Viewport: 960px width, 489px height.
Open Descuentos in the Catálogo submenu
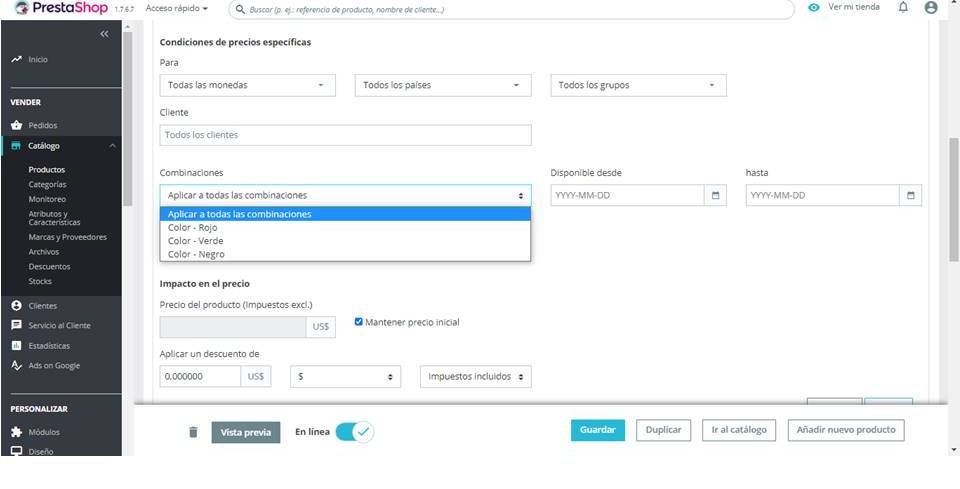(49, 267)
